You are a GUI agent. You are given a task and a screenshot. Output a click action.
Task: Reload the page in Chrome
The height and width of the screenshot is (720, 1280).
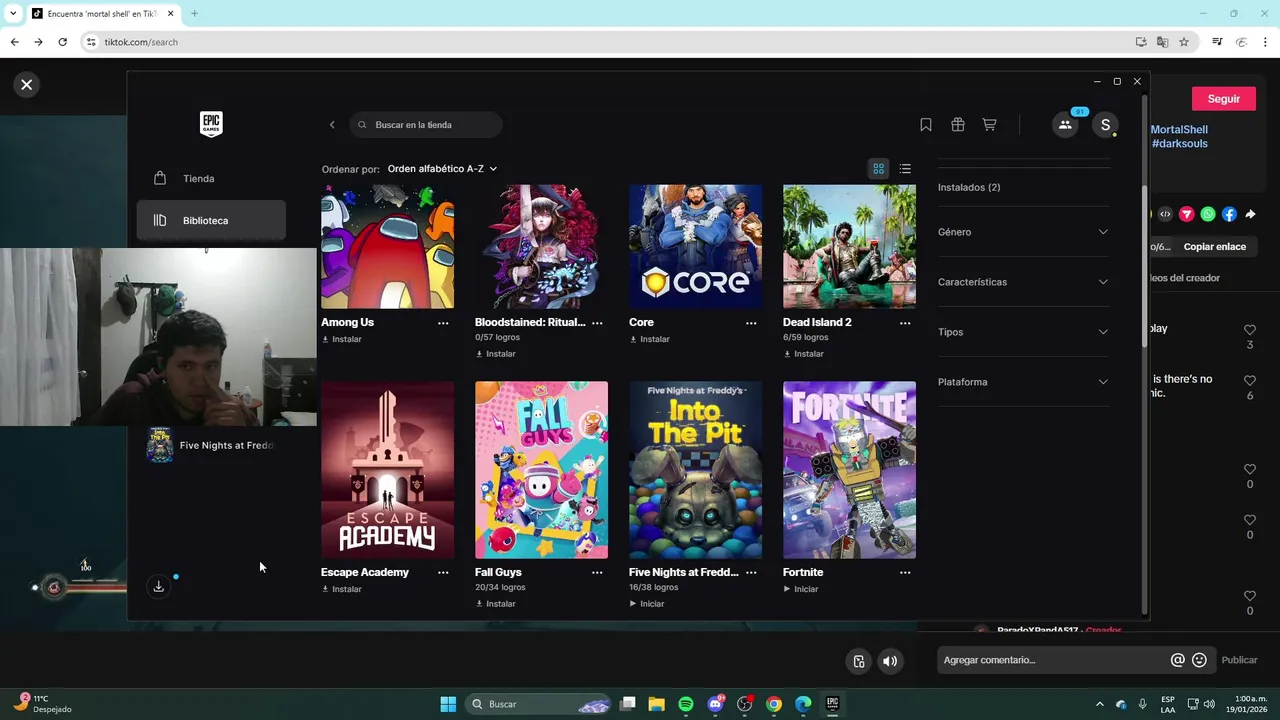click(x=62, y=42)
